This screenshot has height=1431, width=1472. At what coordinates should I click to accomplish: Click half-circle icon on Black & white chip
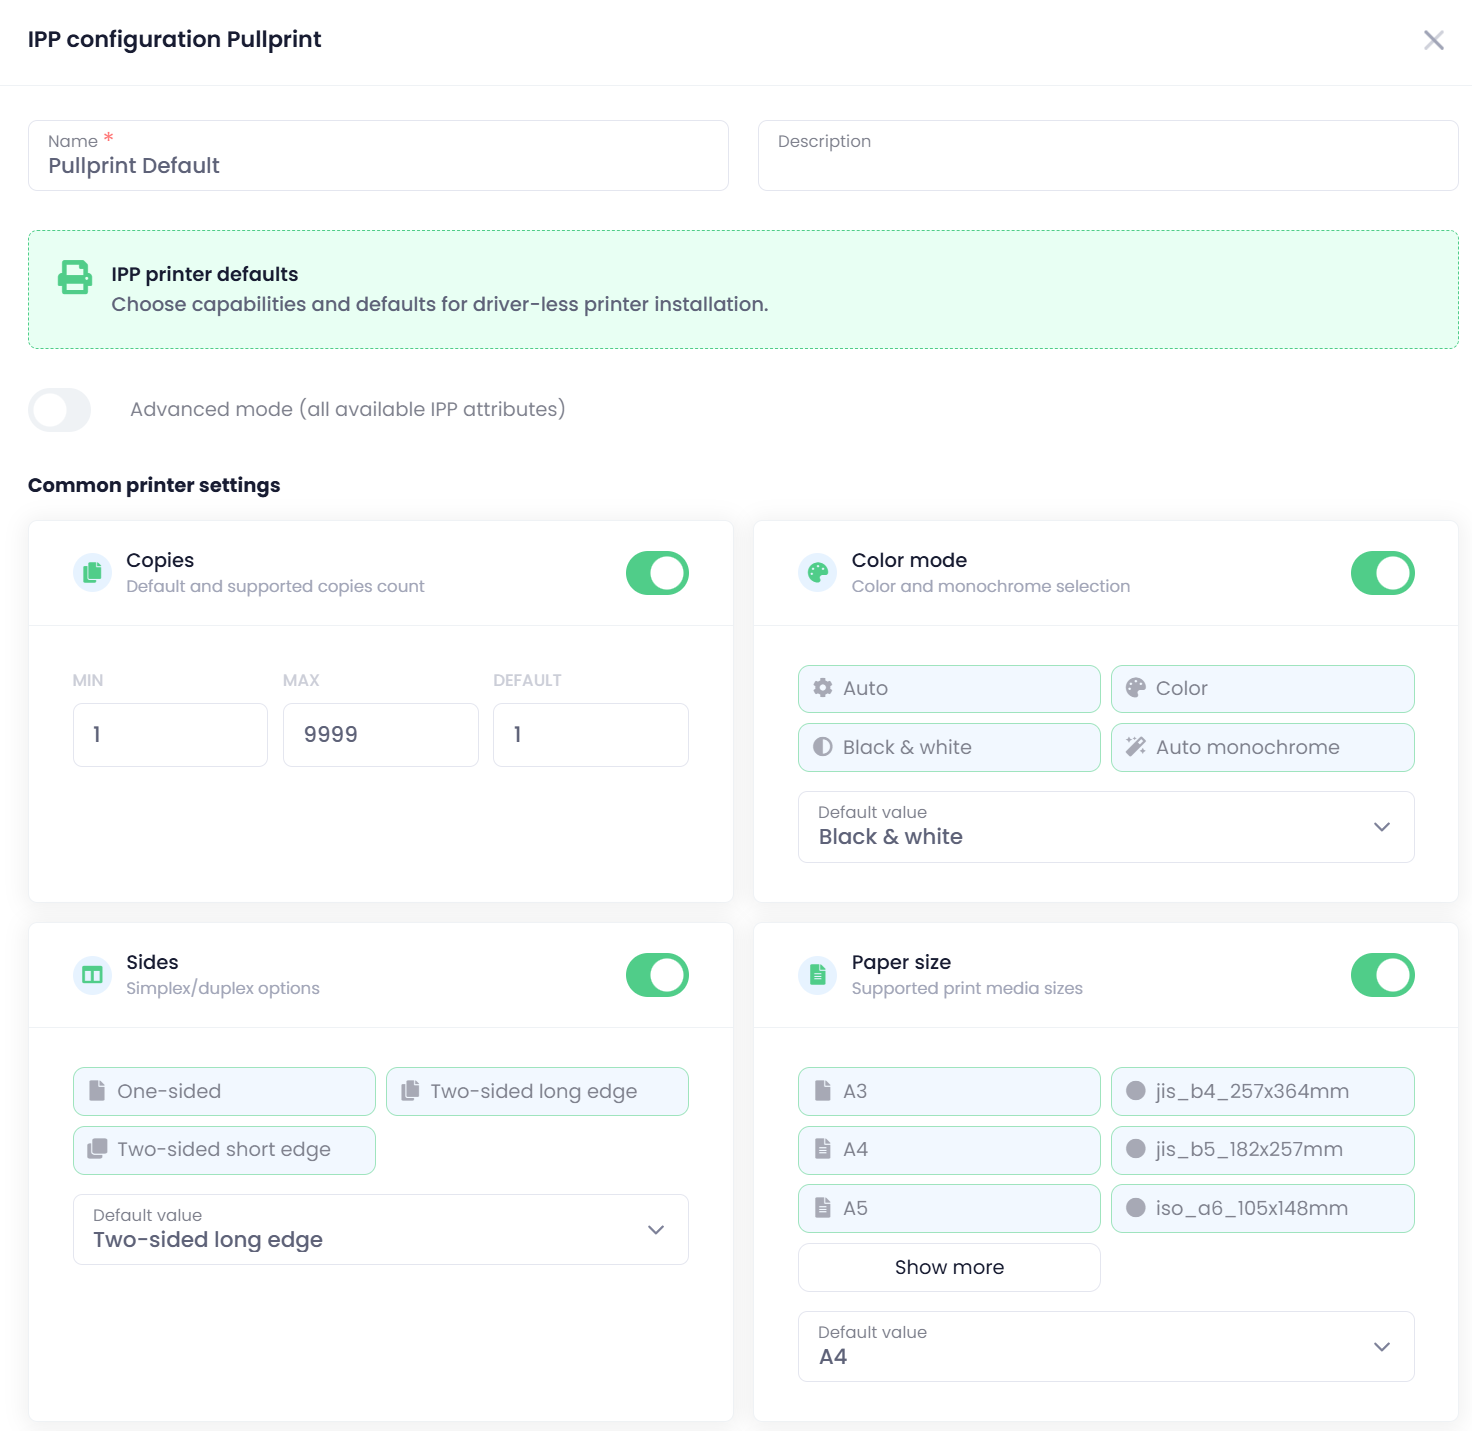click(x=823, y=747)
